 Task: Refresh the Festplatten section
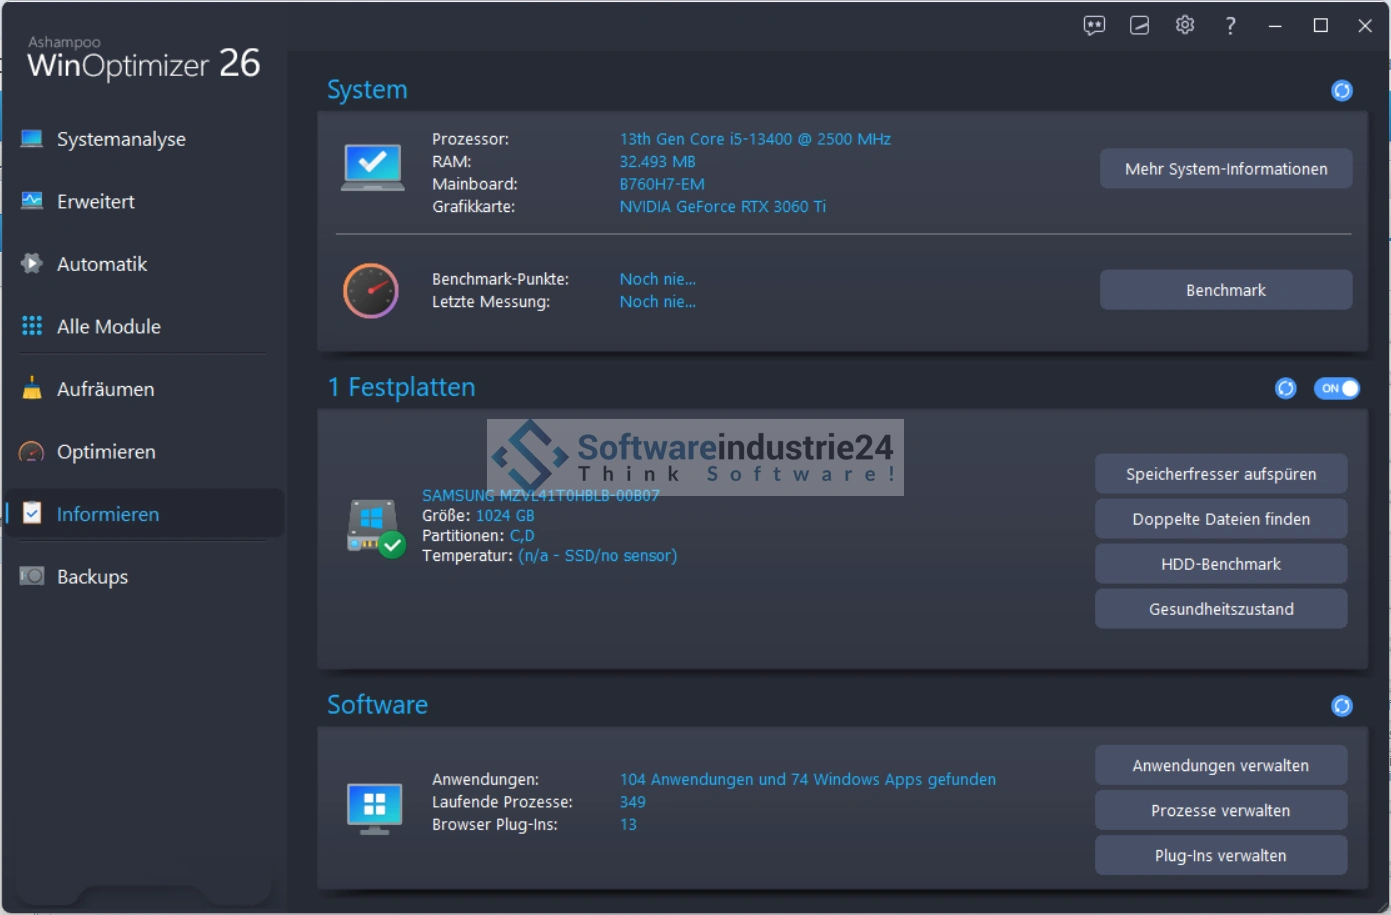pos(1285,388)
